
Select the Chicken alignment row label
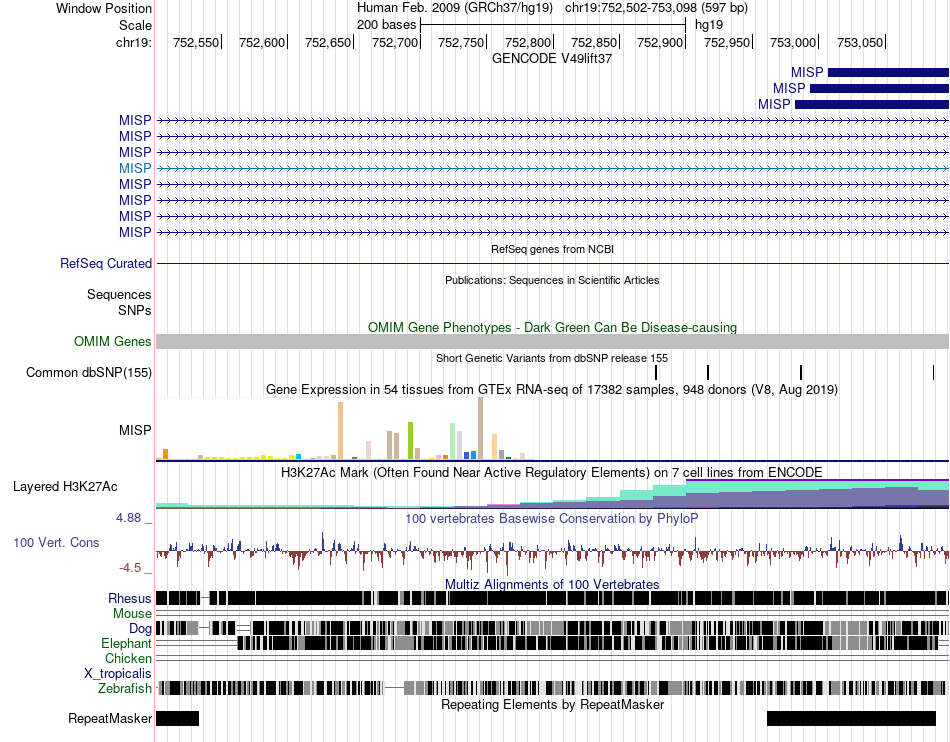(x=128, y=658)
